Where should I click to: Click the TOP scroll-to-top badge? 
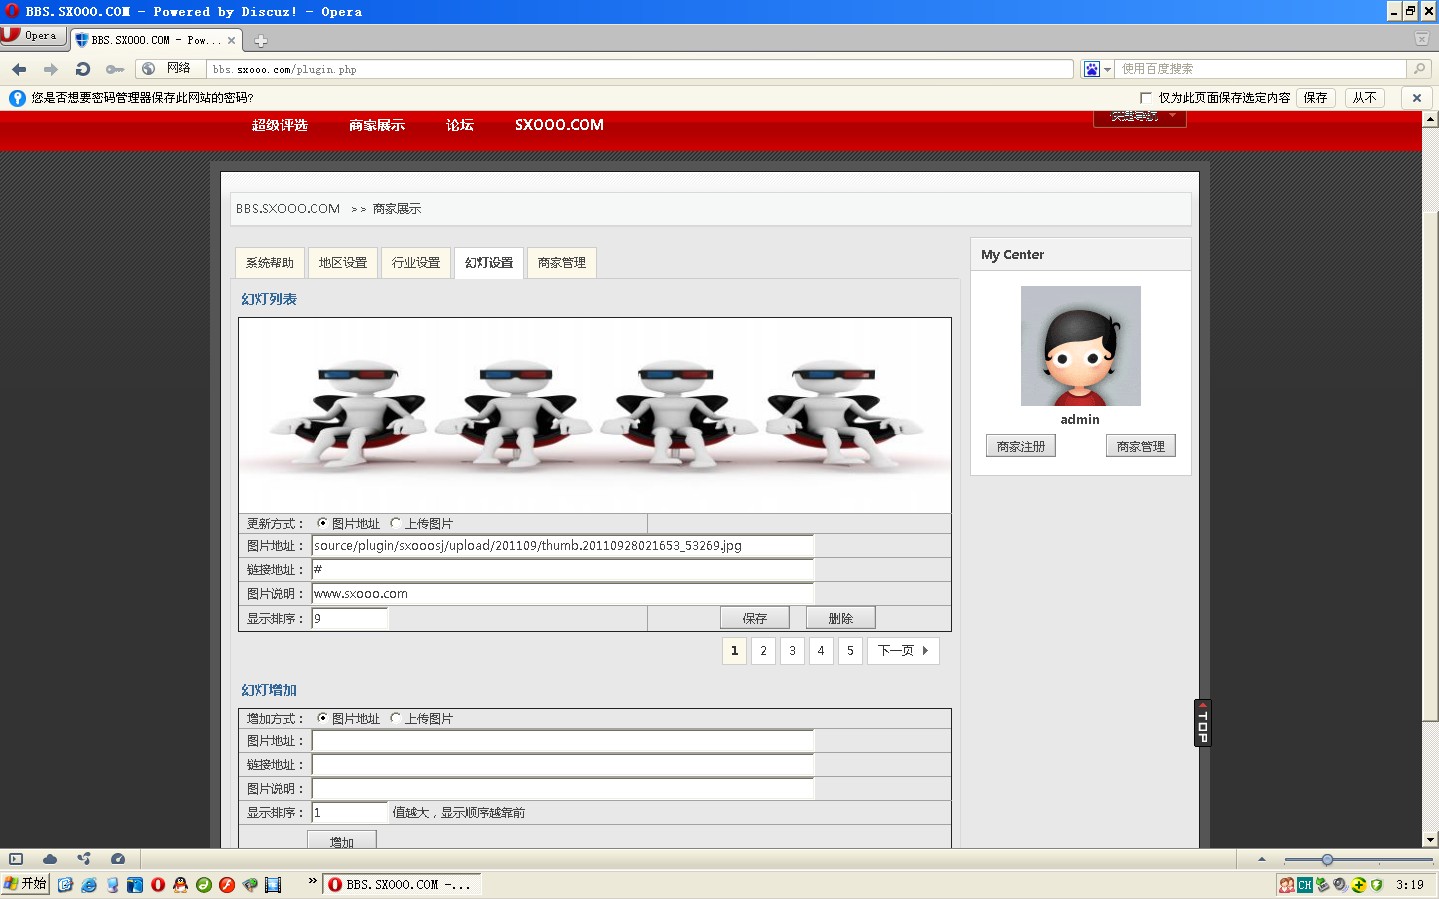click(x=1203, y=723)
